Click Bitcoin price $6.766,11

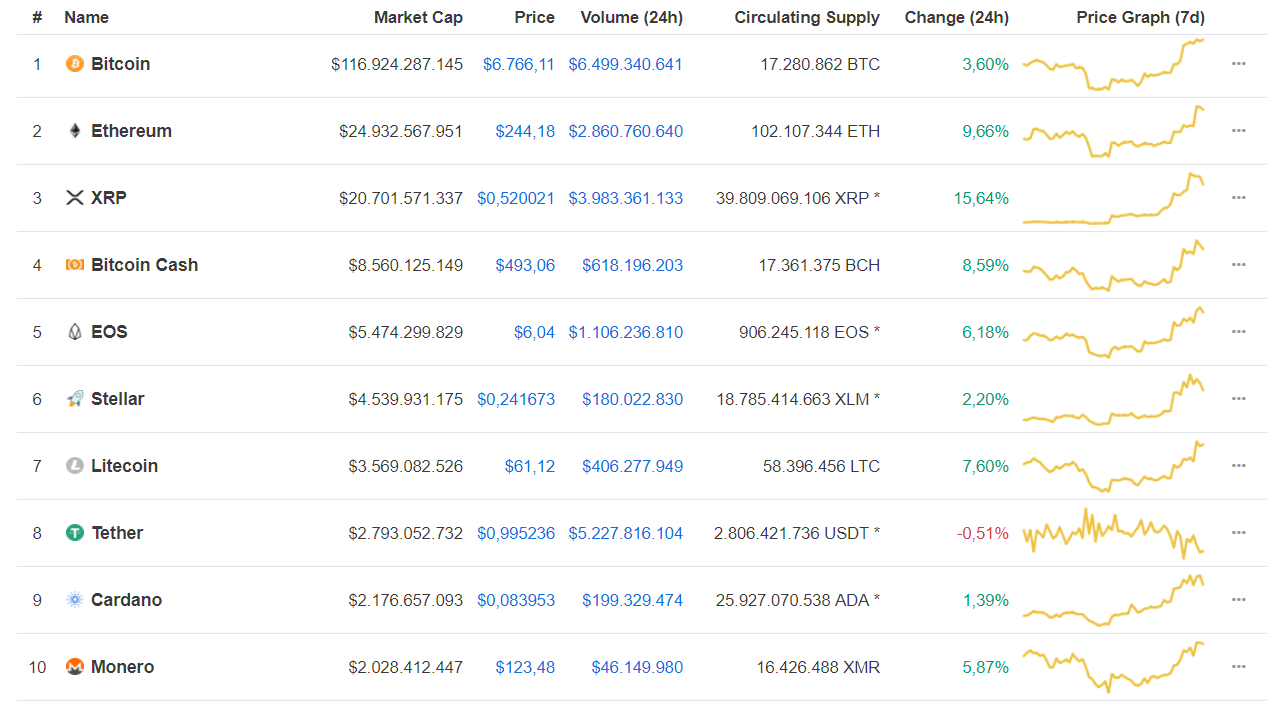[x=519, y=64]
